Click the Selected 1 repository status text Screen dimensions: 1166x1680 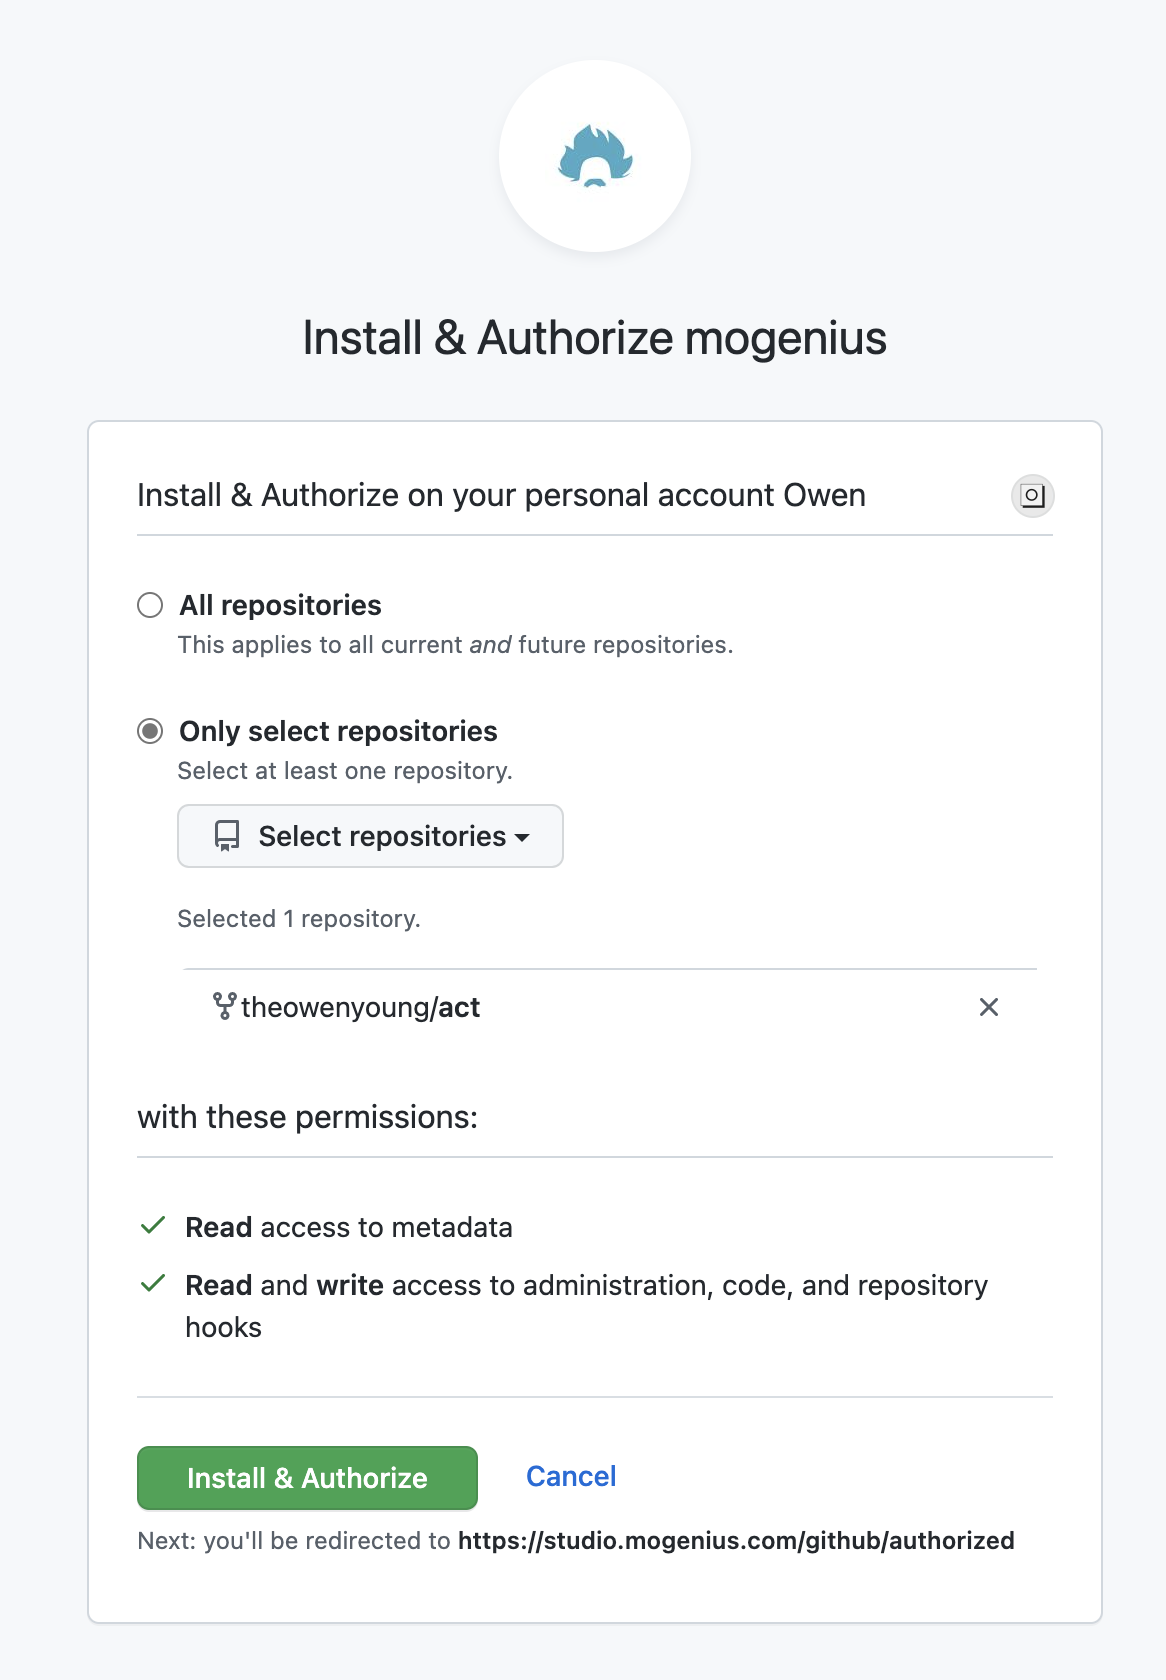point(299,919)
